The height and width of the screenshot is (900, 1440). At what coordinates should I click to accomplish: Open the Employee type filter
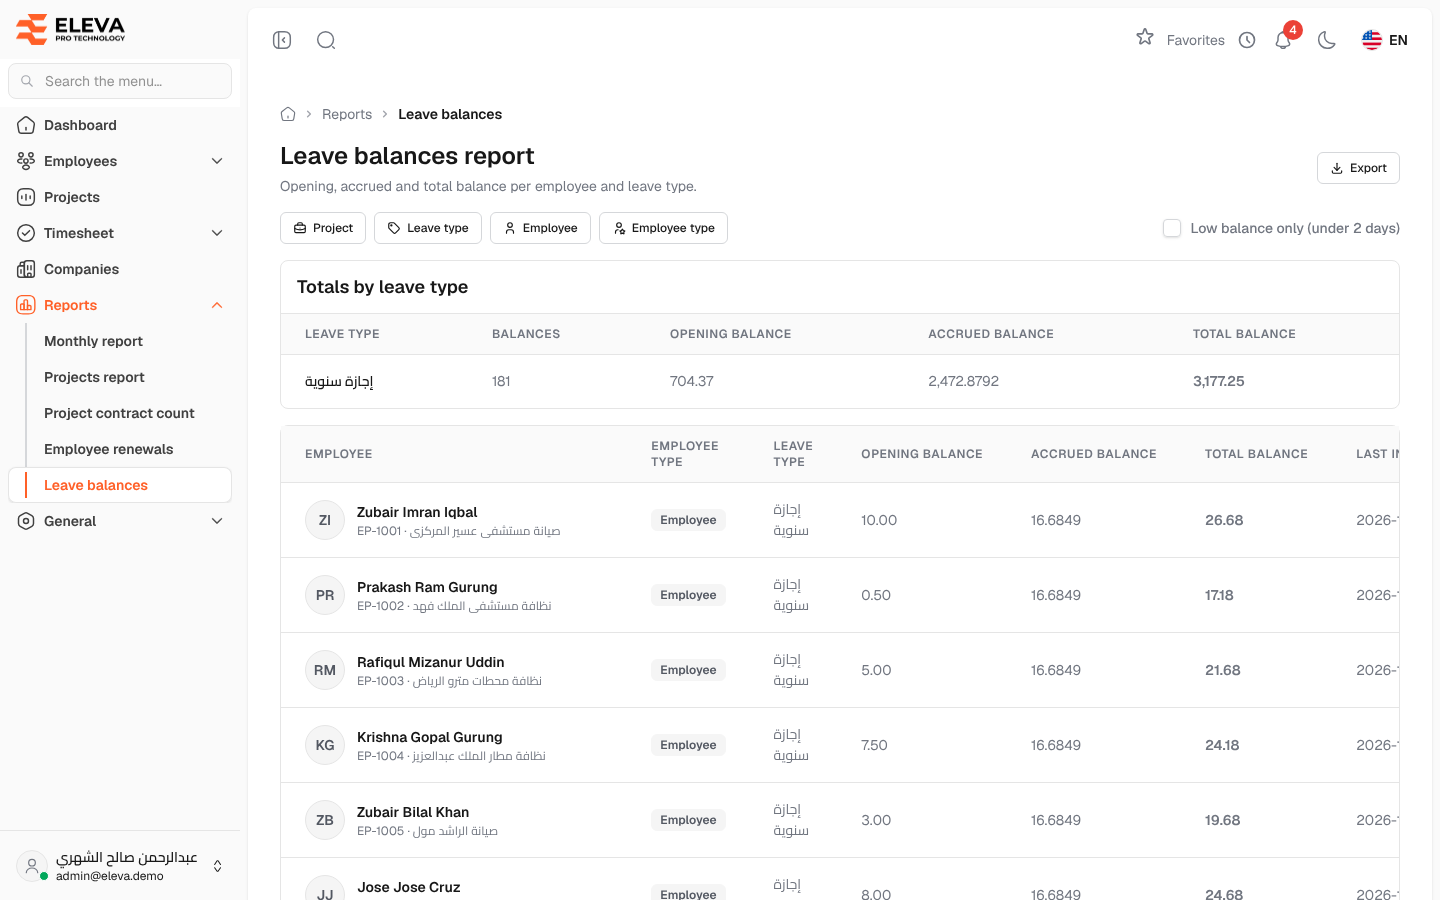pyautogui.click(x=663, y=228)
